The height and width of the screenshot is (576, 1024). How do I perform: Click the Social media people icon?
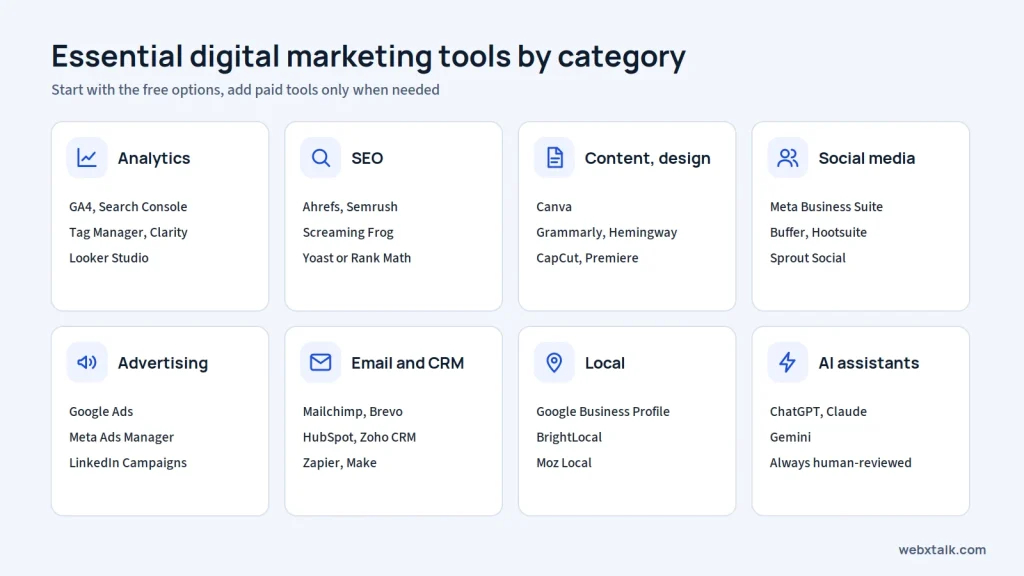788,157
